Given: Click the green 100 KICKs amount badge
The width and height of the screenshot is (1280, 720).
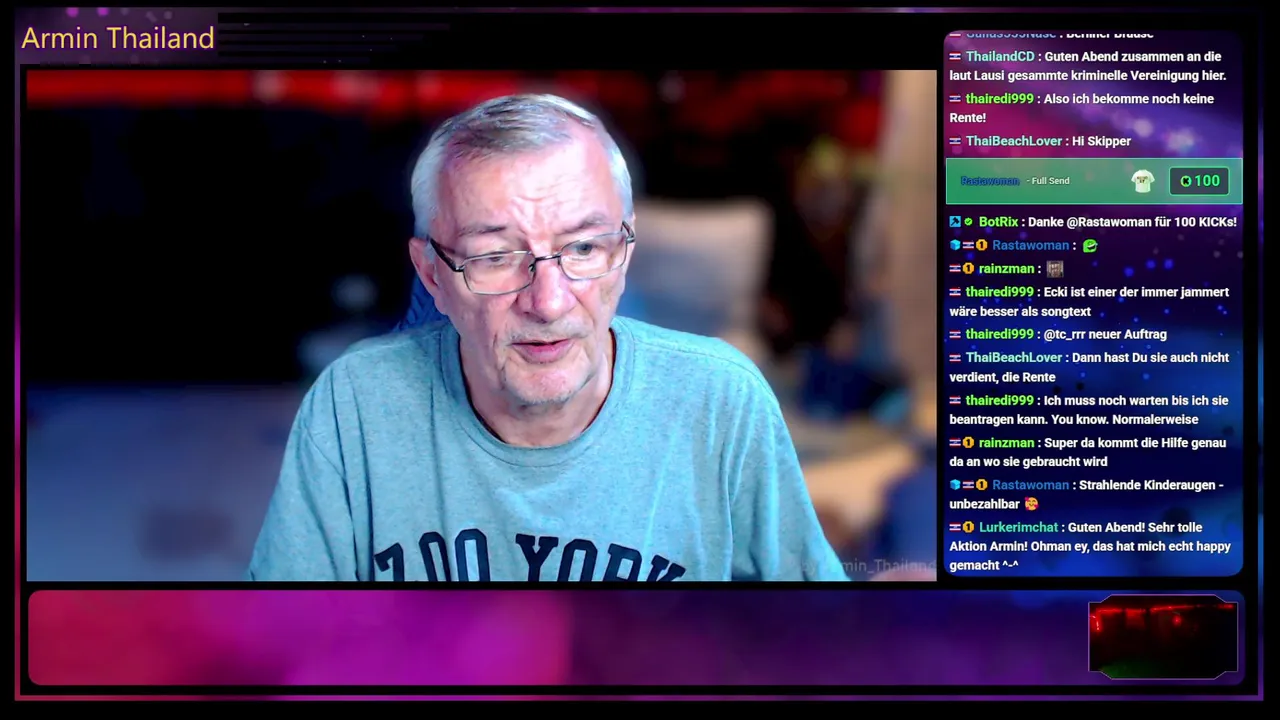Looking at the screenshot, I should (1199, 181).
